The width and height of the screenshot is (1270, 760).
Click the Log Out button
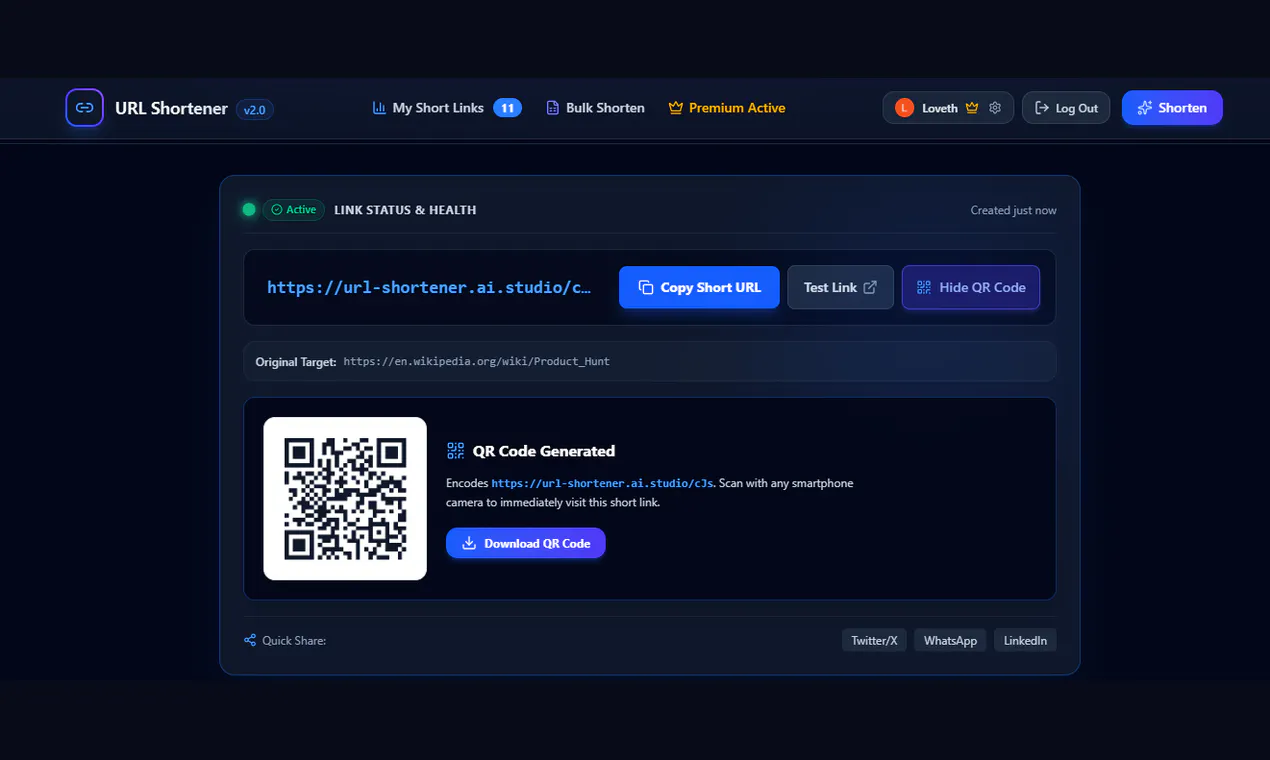[1066, 108]
